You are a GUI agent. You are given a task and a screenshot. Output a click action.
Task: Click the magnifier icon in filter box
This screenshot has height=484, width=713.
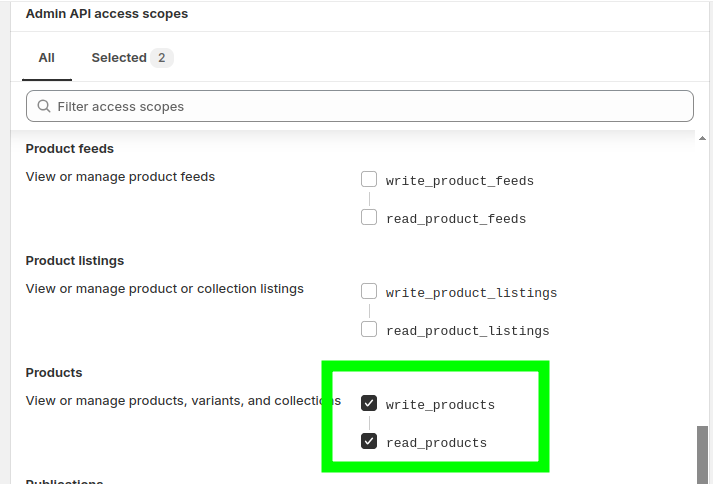click(44, 106)
